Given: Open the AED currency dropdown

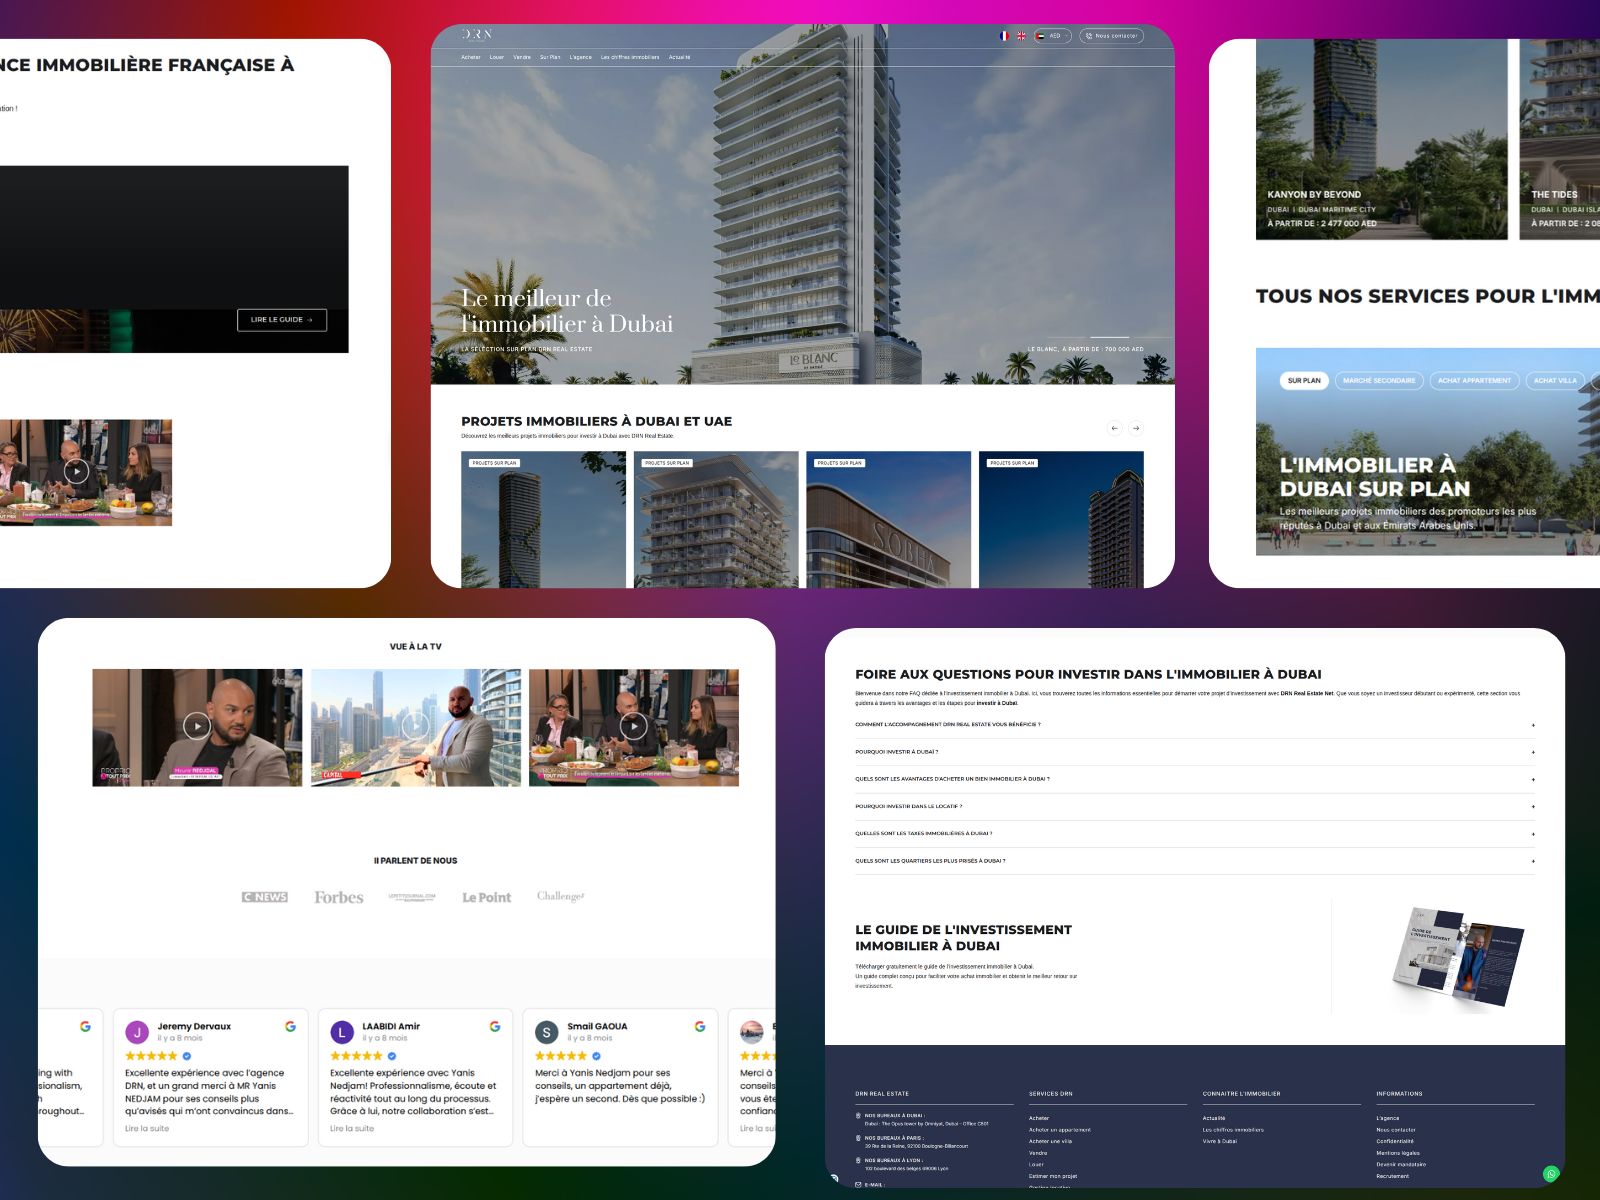Looking at the screenshot, I should tap(1053, 36).
